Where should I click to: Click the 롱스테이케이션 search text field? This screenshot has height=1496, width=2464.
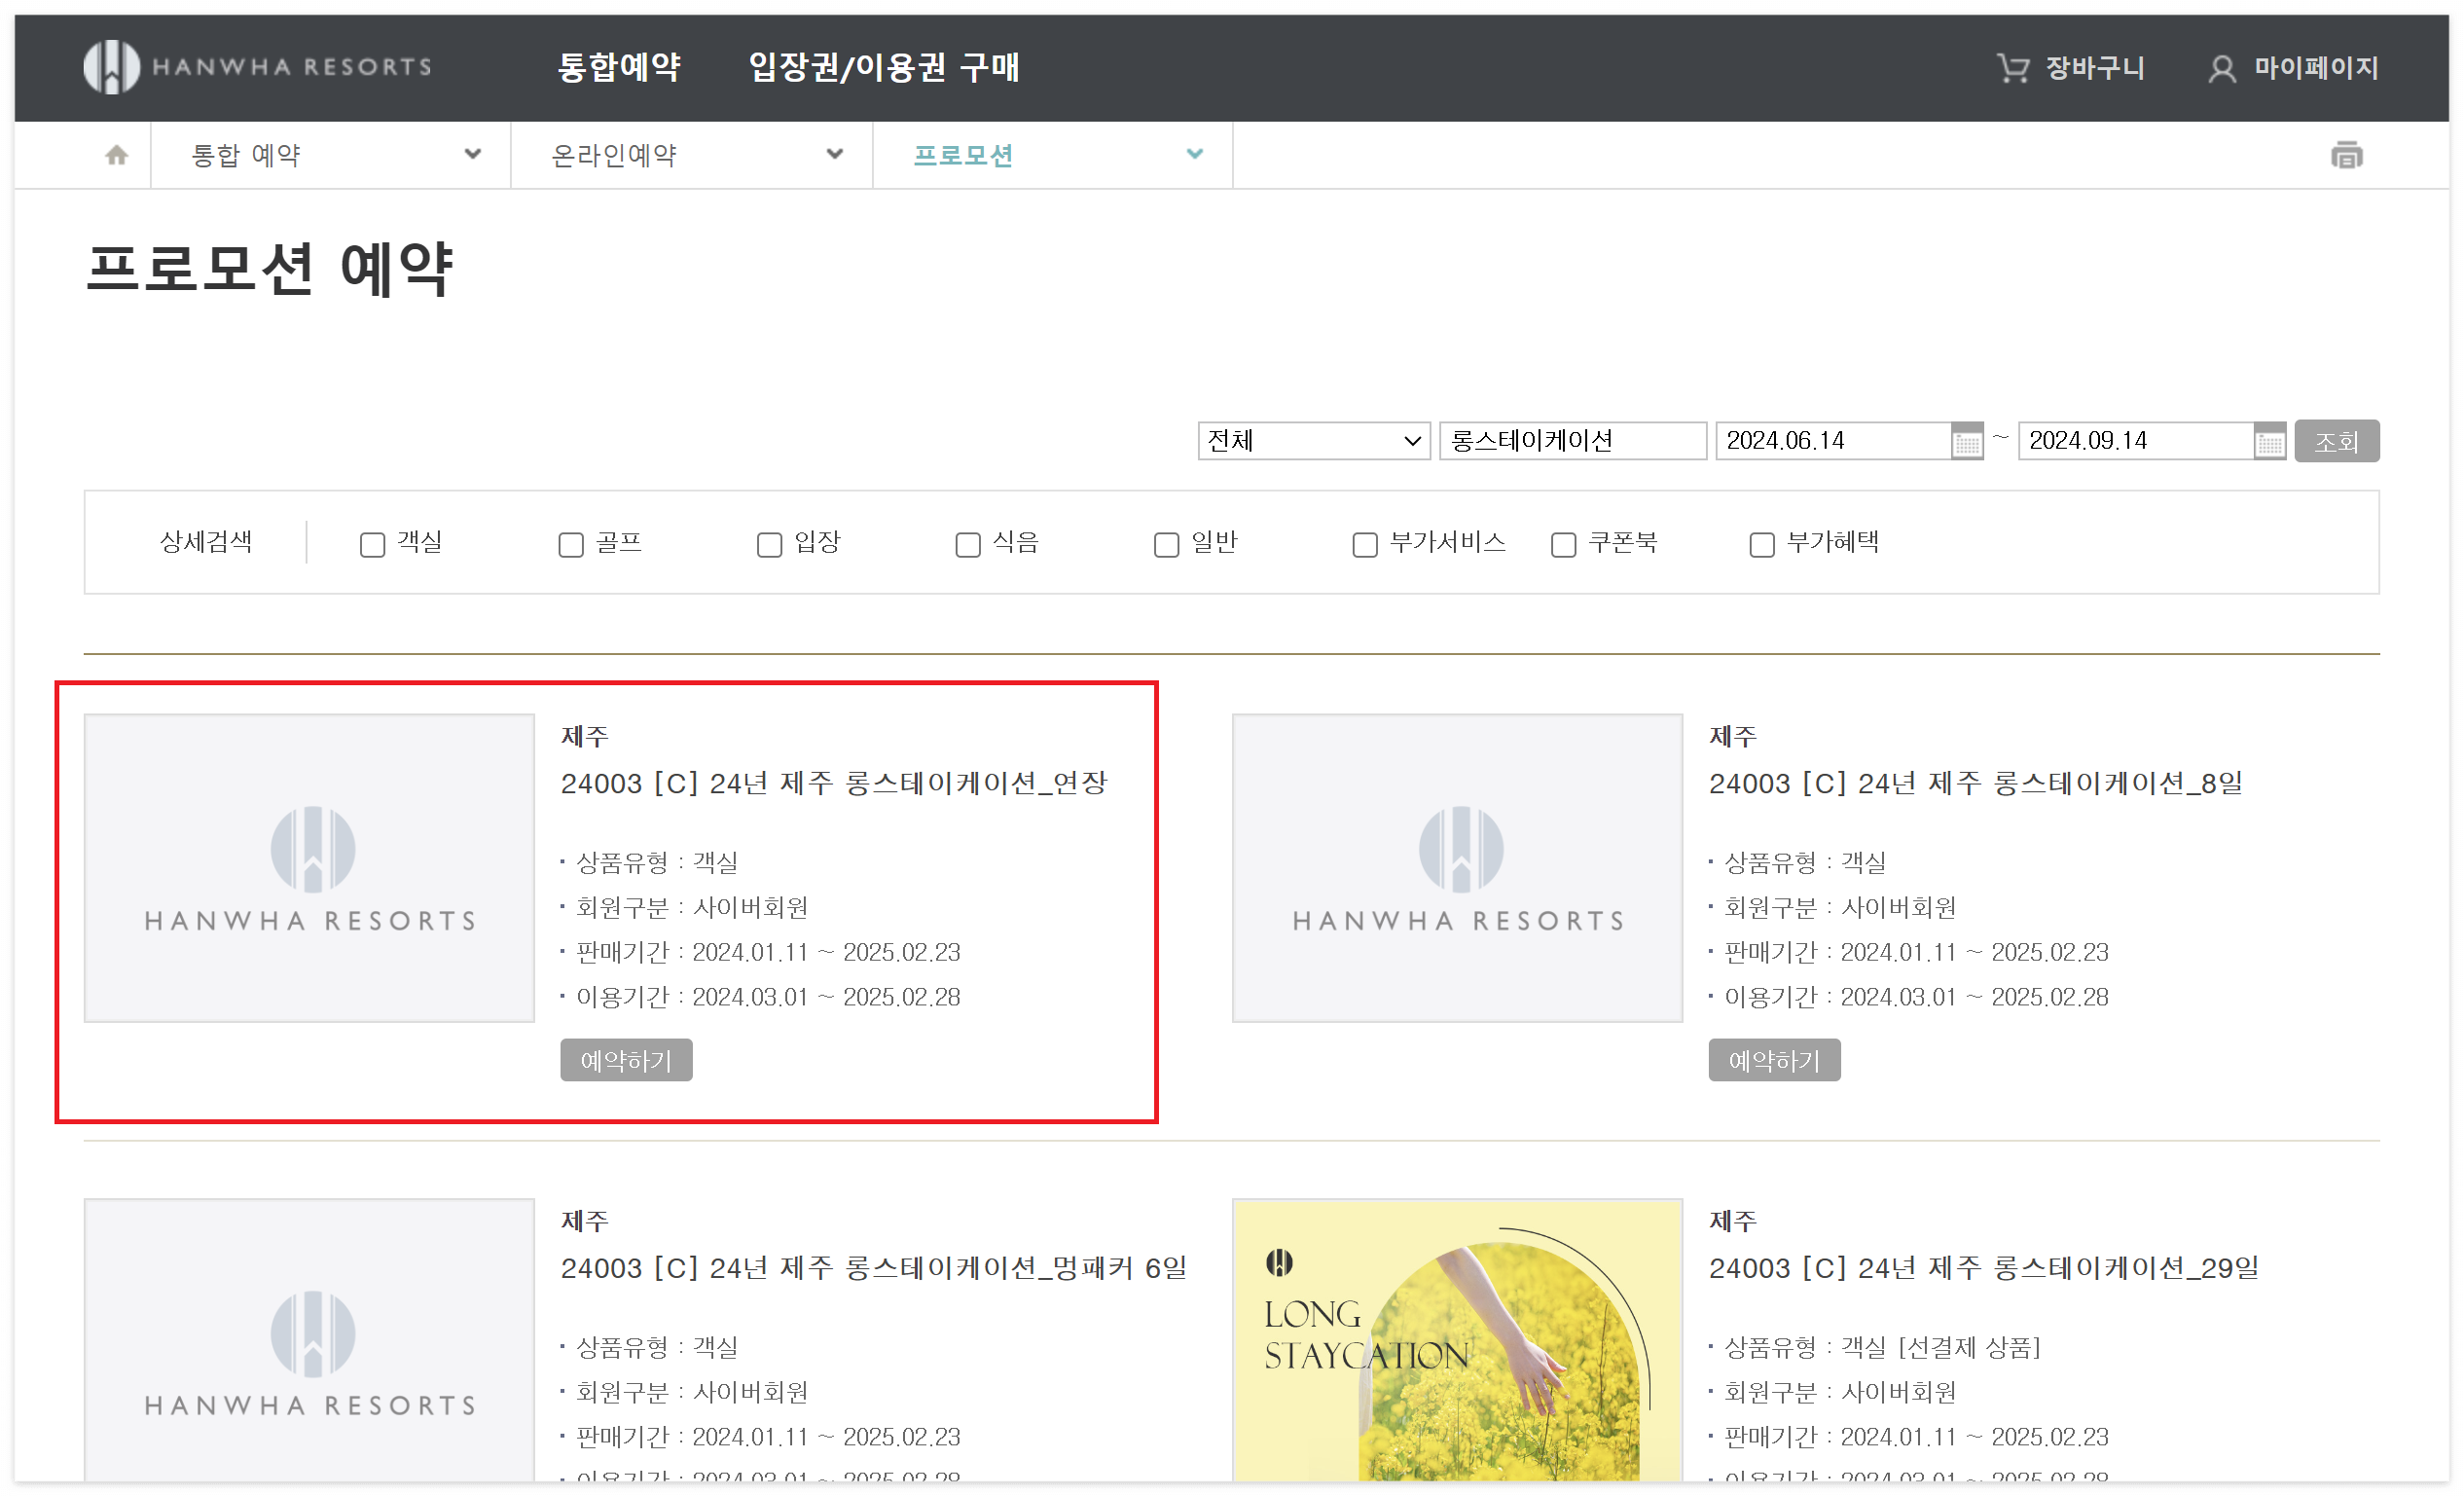click(x=1571, y=441)
